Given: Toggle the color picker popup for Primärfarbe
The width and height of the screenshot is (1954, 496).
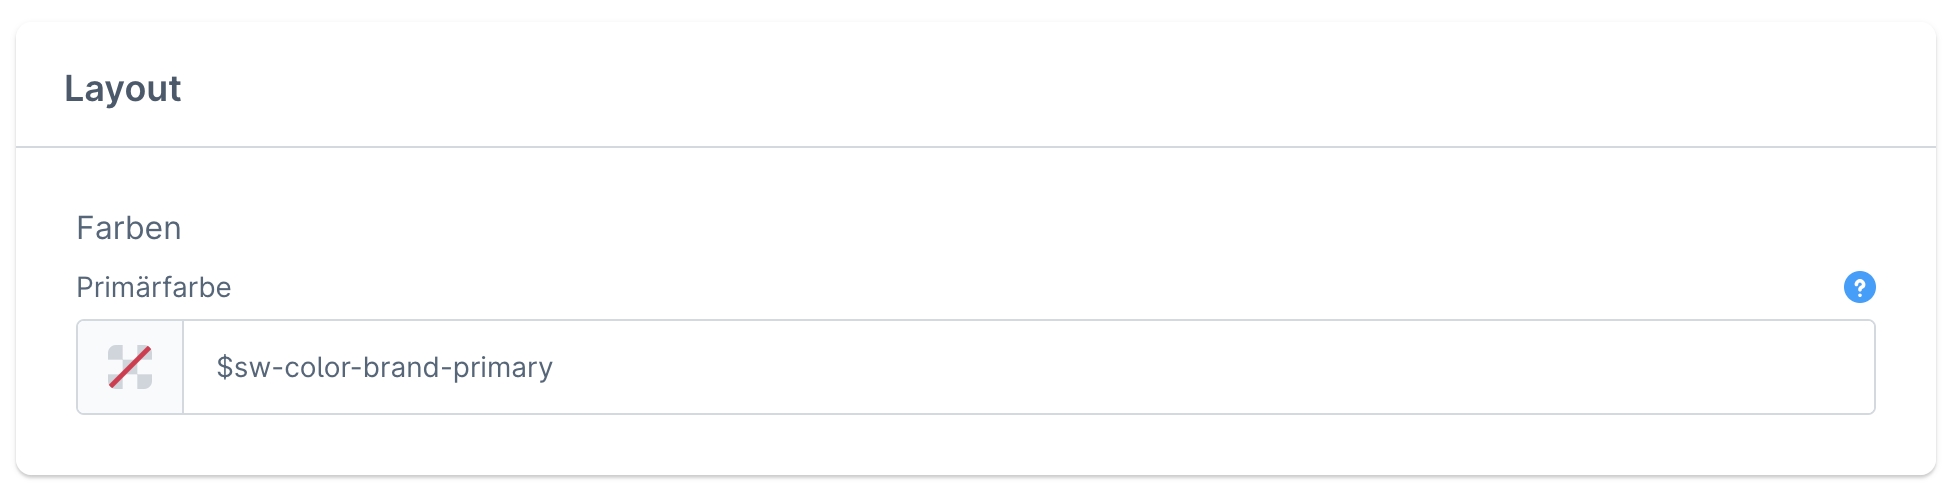Looking at the screenshot, I should pyautogui.click(x=130, y=367).
